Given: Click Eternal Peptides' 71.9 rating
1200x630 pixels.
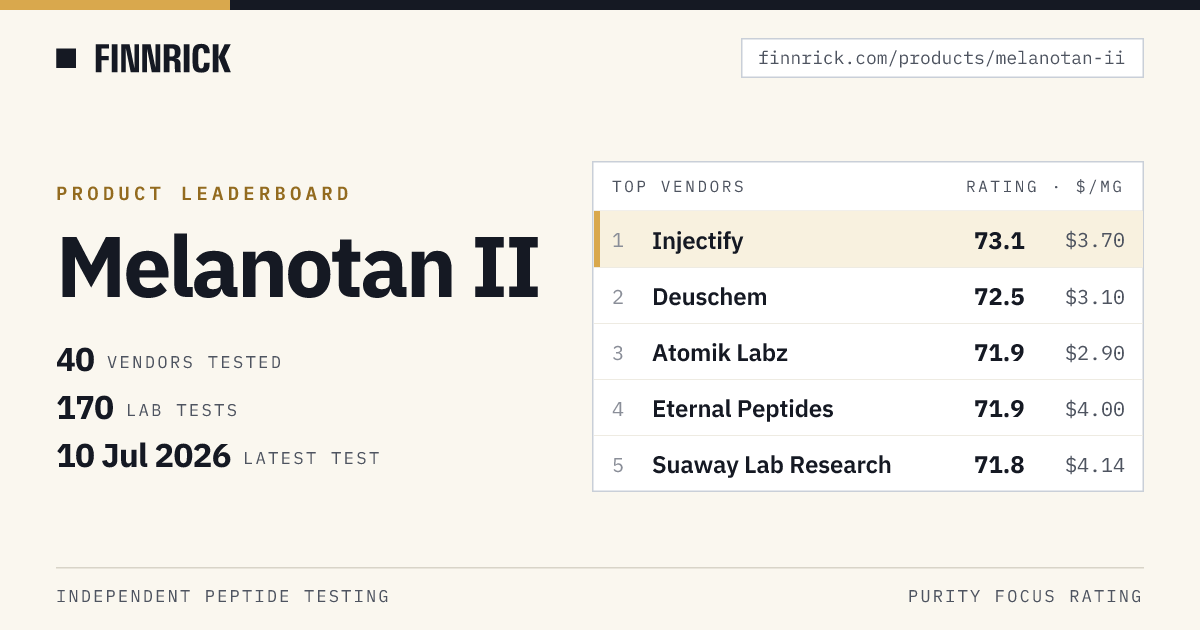Looking at the screenshot, I should pyautogui.click(x=999, y=409).
